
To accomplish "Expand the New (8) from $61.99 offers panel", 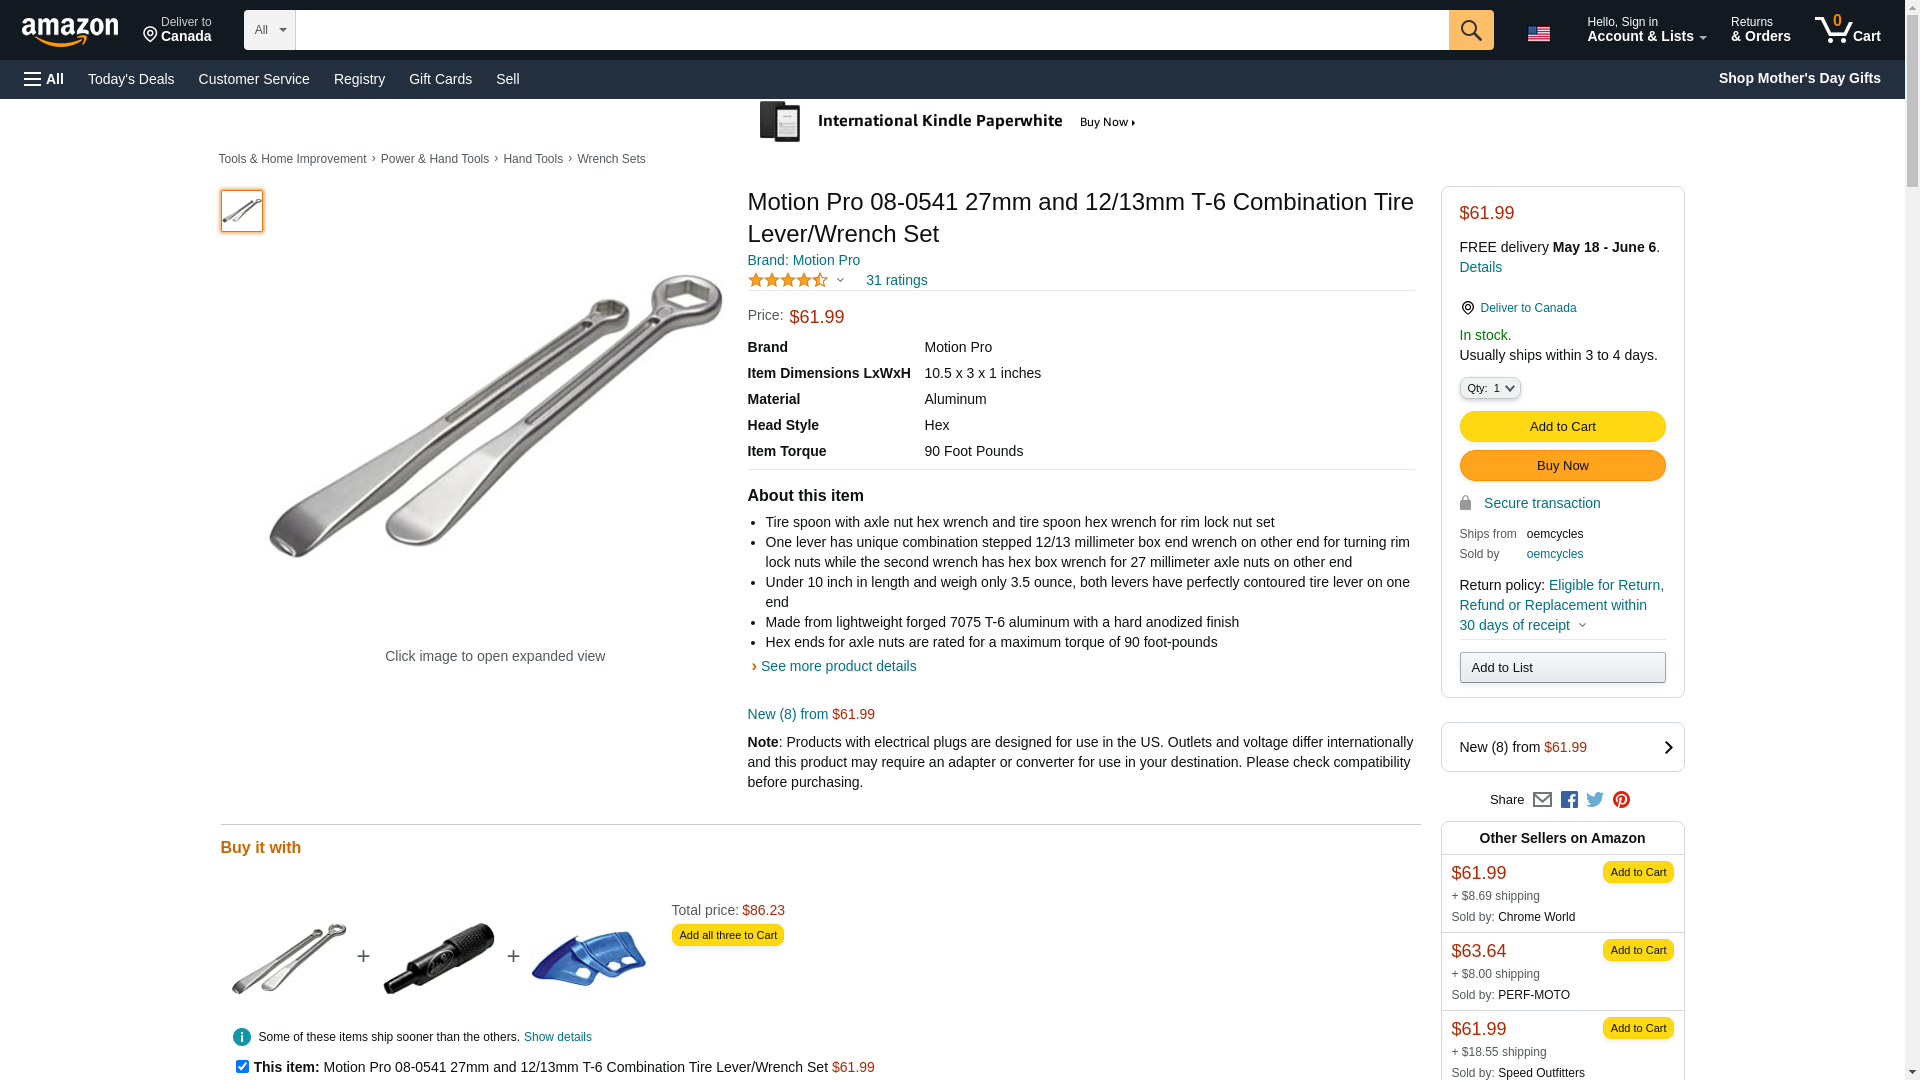I will (x=1562, y=747).
